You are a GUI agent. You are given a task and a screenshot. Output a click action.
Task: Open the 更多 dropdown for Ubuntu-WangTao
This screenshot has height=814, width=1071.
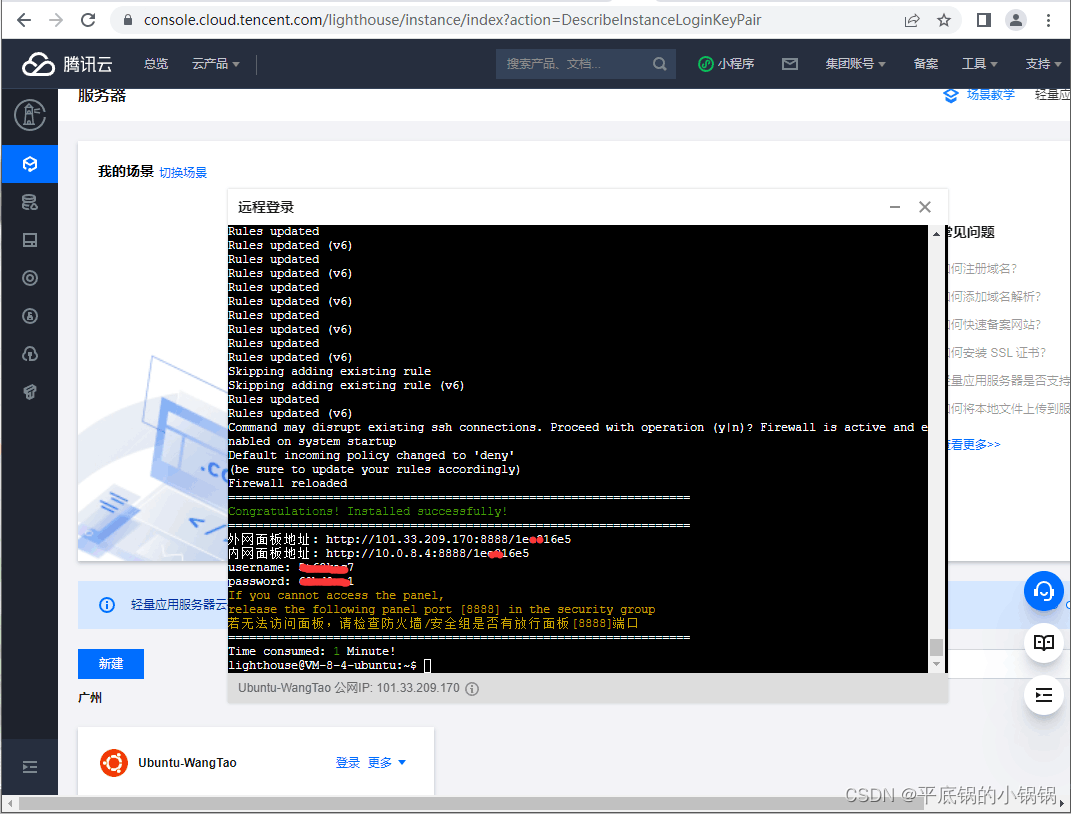pos(387,763)
